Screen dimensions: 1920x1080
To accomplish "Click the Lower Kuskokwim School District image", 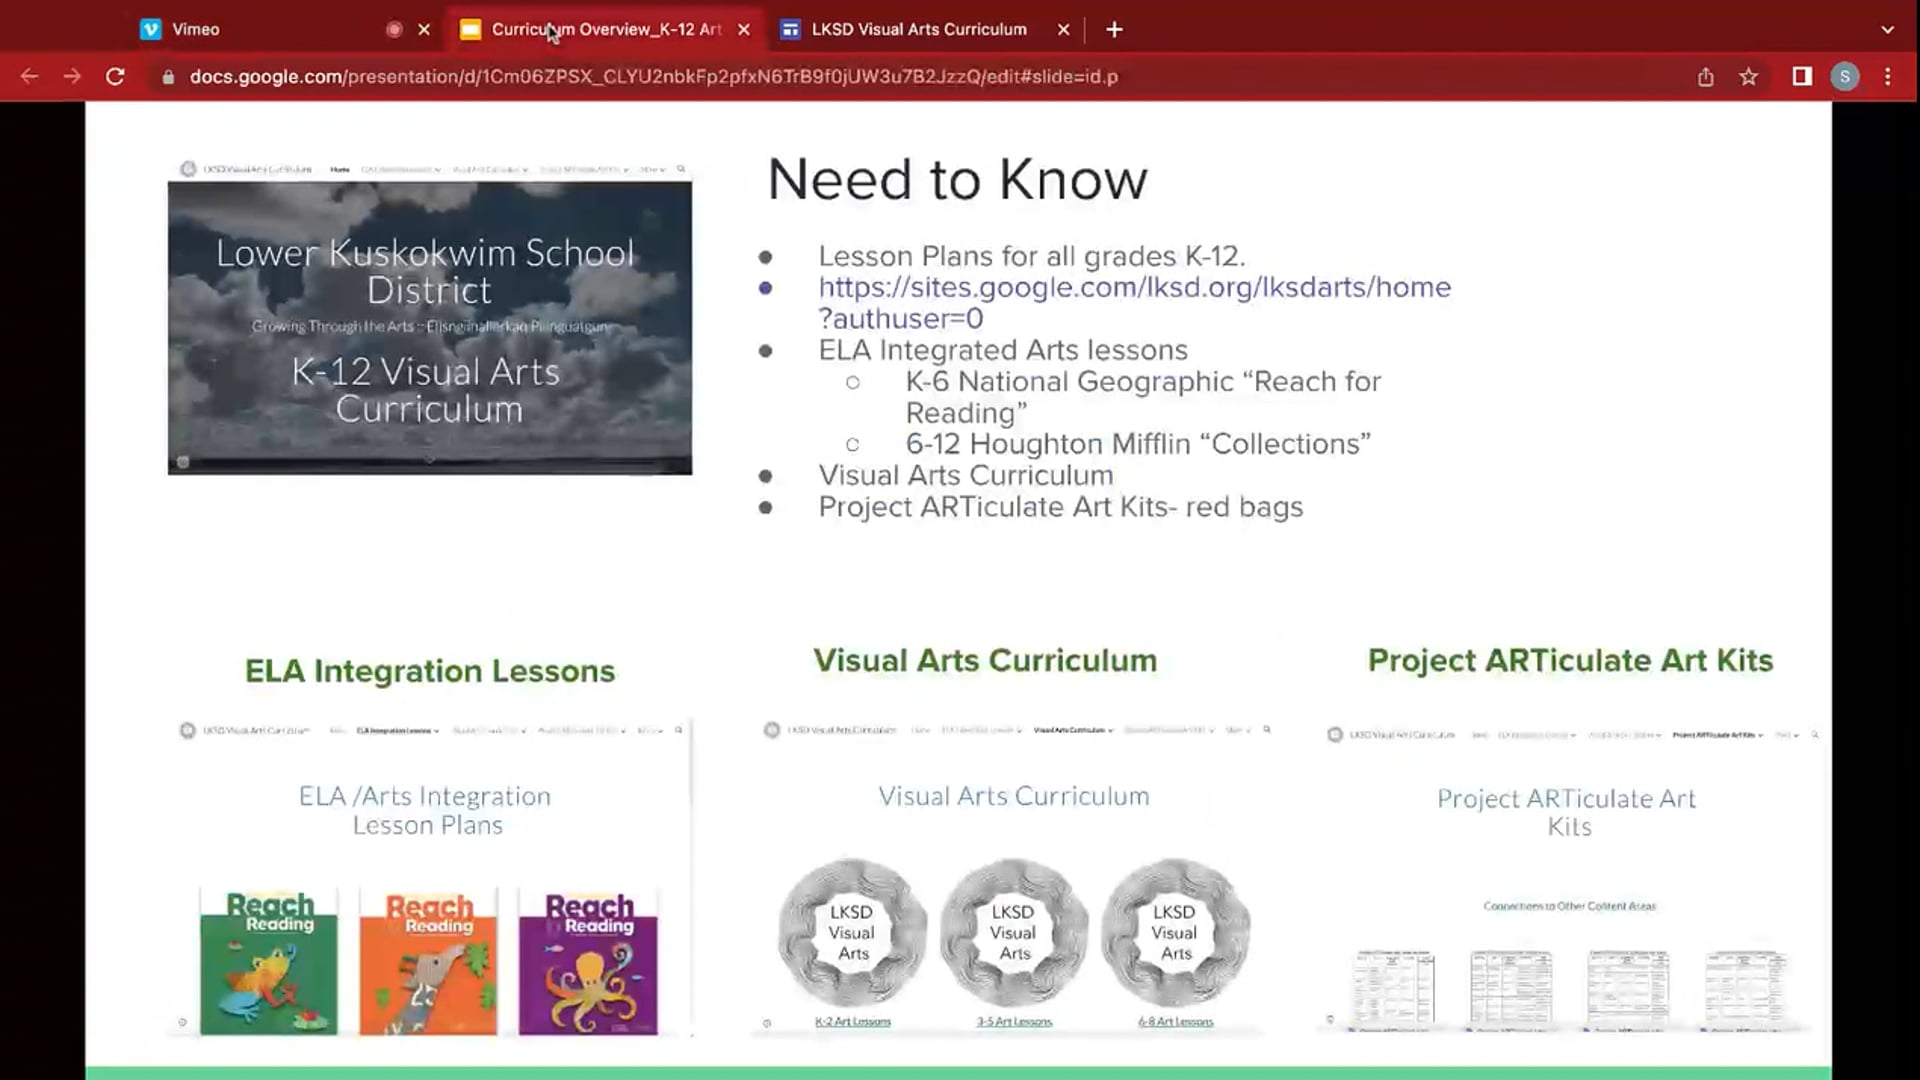I will tap(430, 317).
